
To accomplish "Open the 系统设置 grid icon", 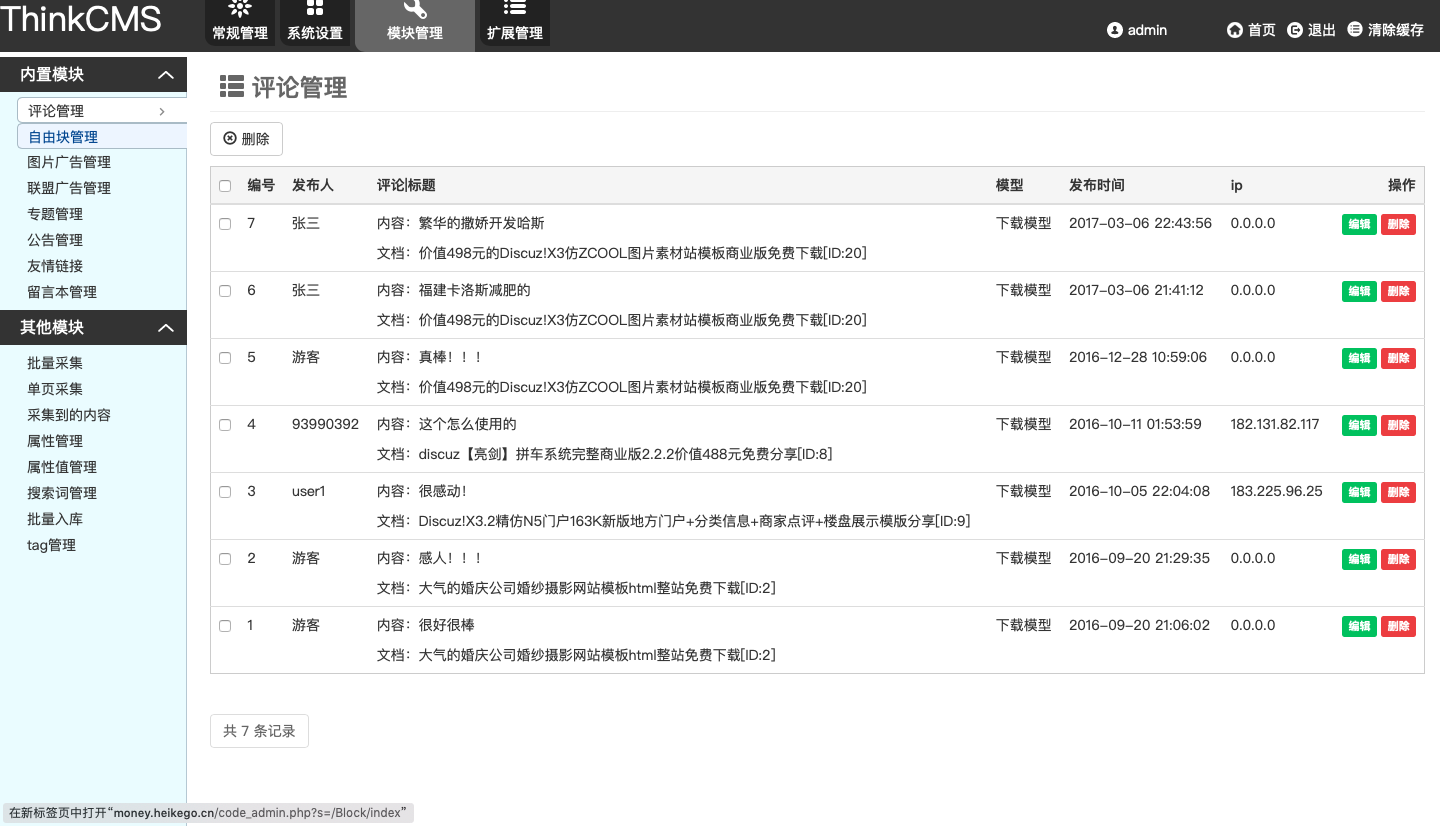I will pos(314,10).
